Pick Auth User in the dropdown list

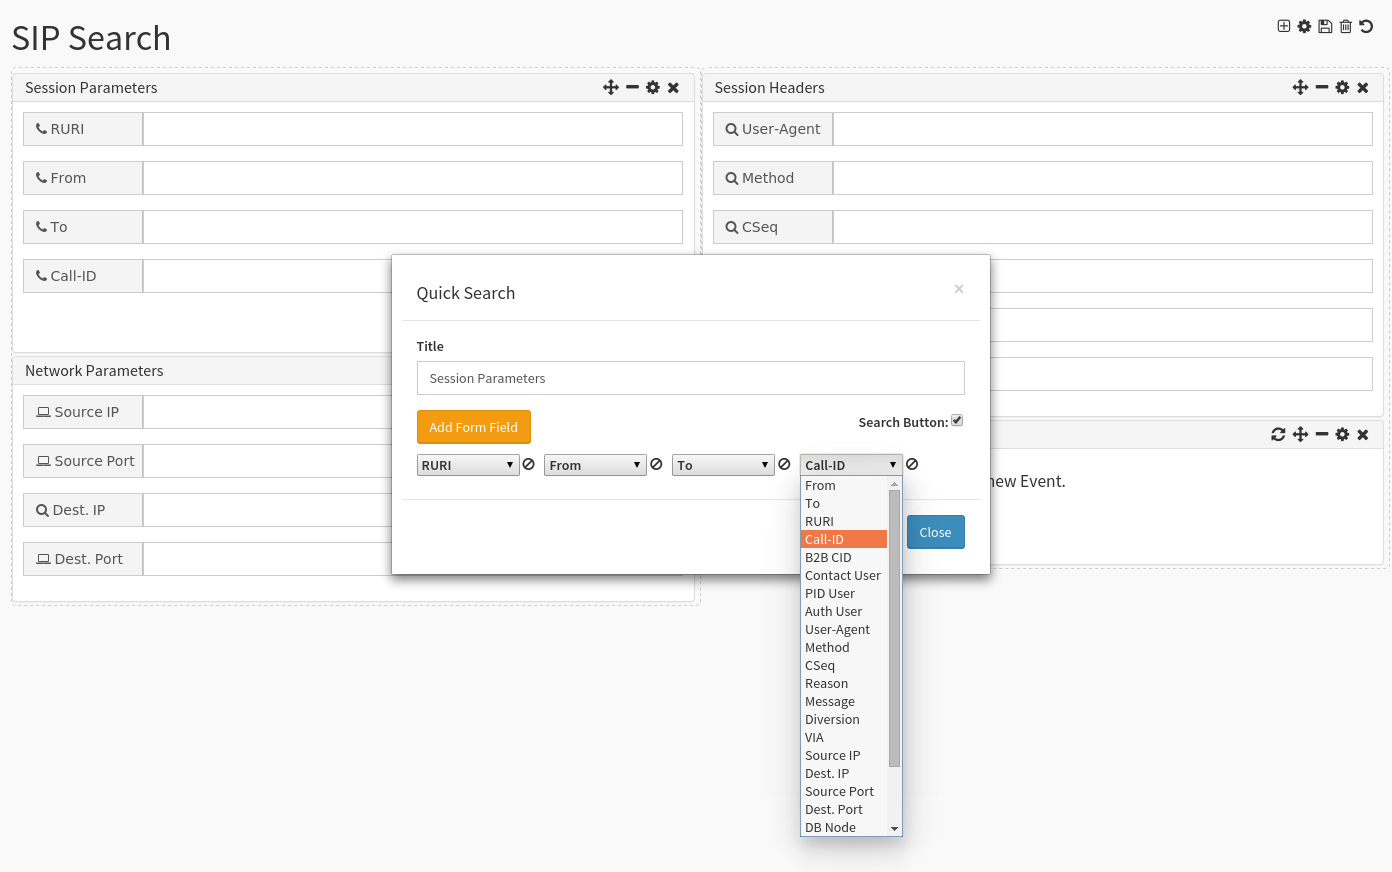844,611
